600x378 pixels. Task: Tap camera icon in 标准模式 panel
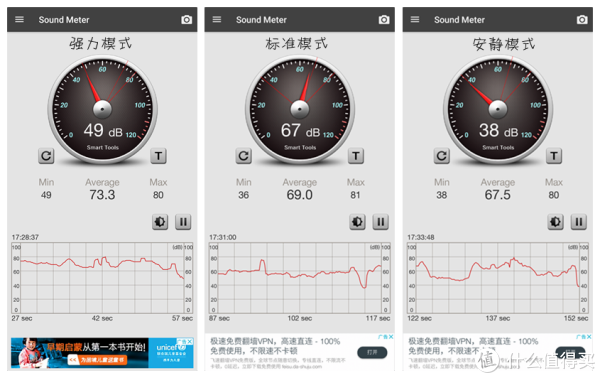pyautogui.click(x=384, y=20)
